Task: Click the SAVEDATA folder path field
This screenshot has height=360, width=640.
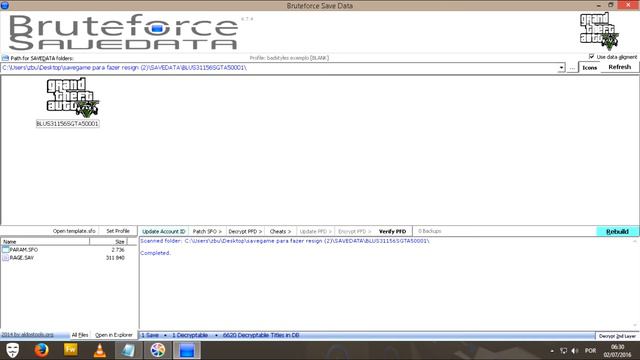Action: 280,68
